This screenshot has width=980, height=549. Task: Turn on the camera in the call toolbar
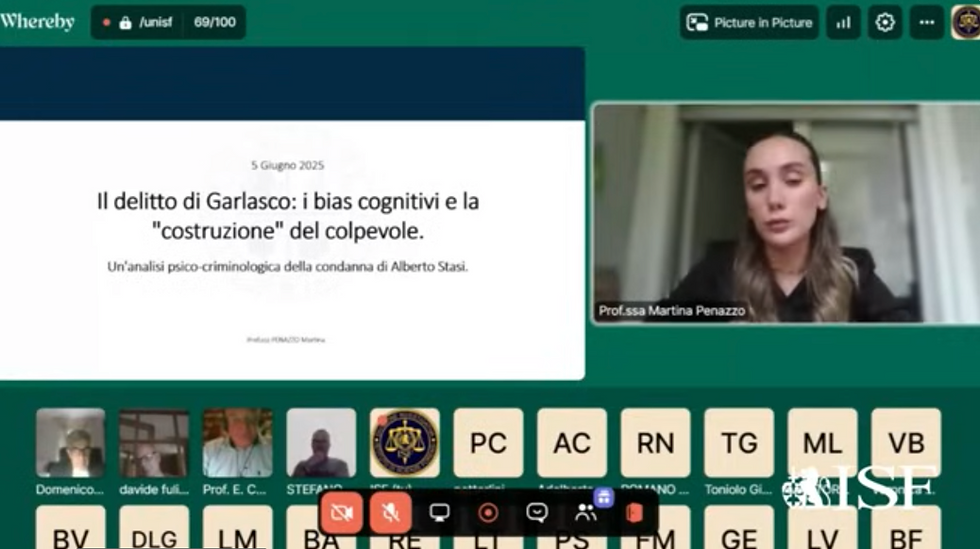[x=341, y=513]
